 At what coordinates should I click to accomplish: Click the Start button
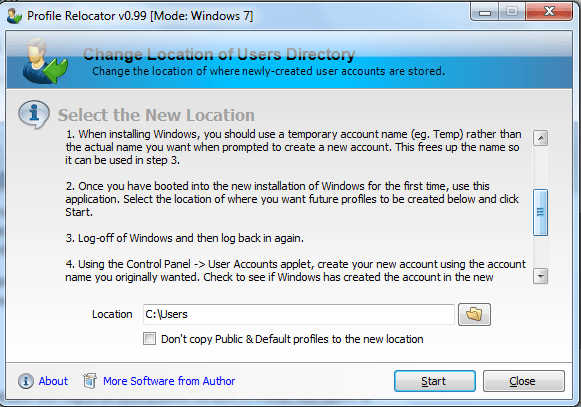point(435,381)
